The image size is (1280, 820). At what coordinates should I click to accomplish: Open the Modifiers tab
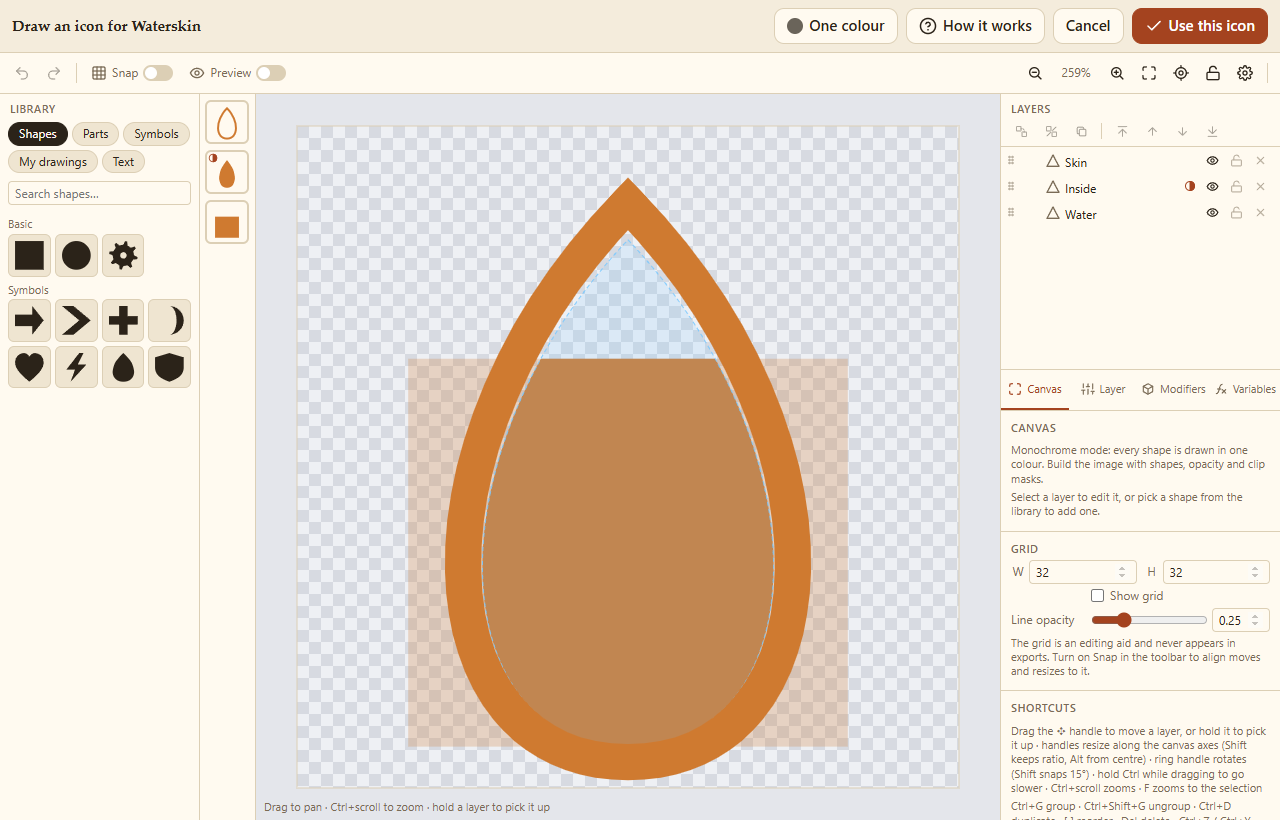1174,389
